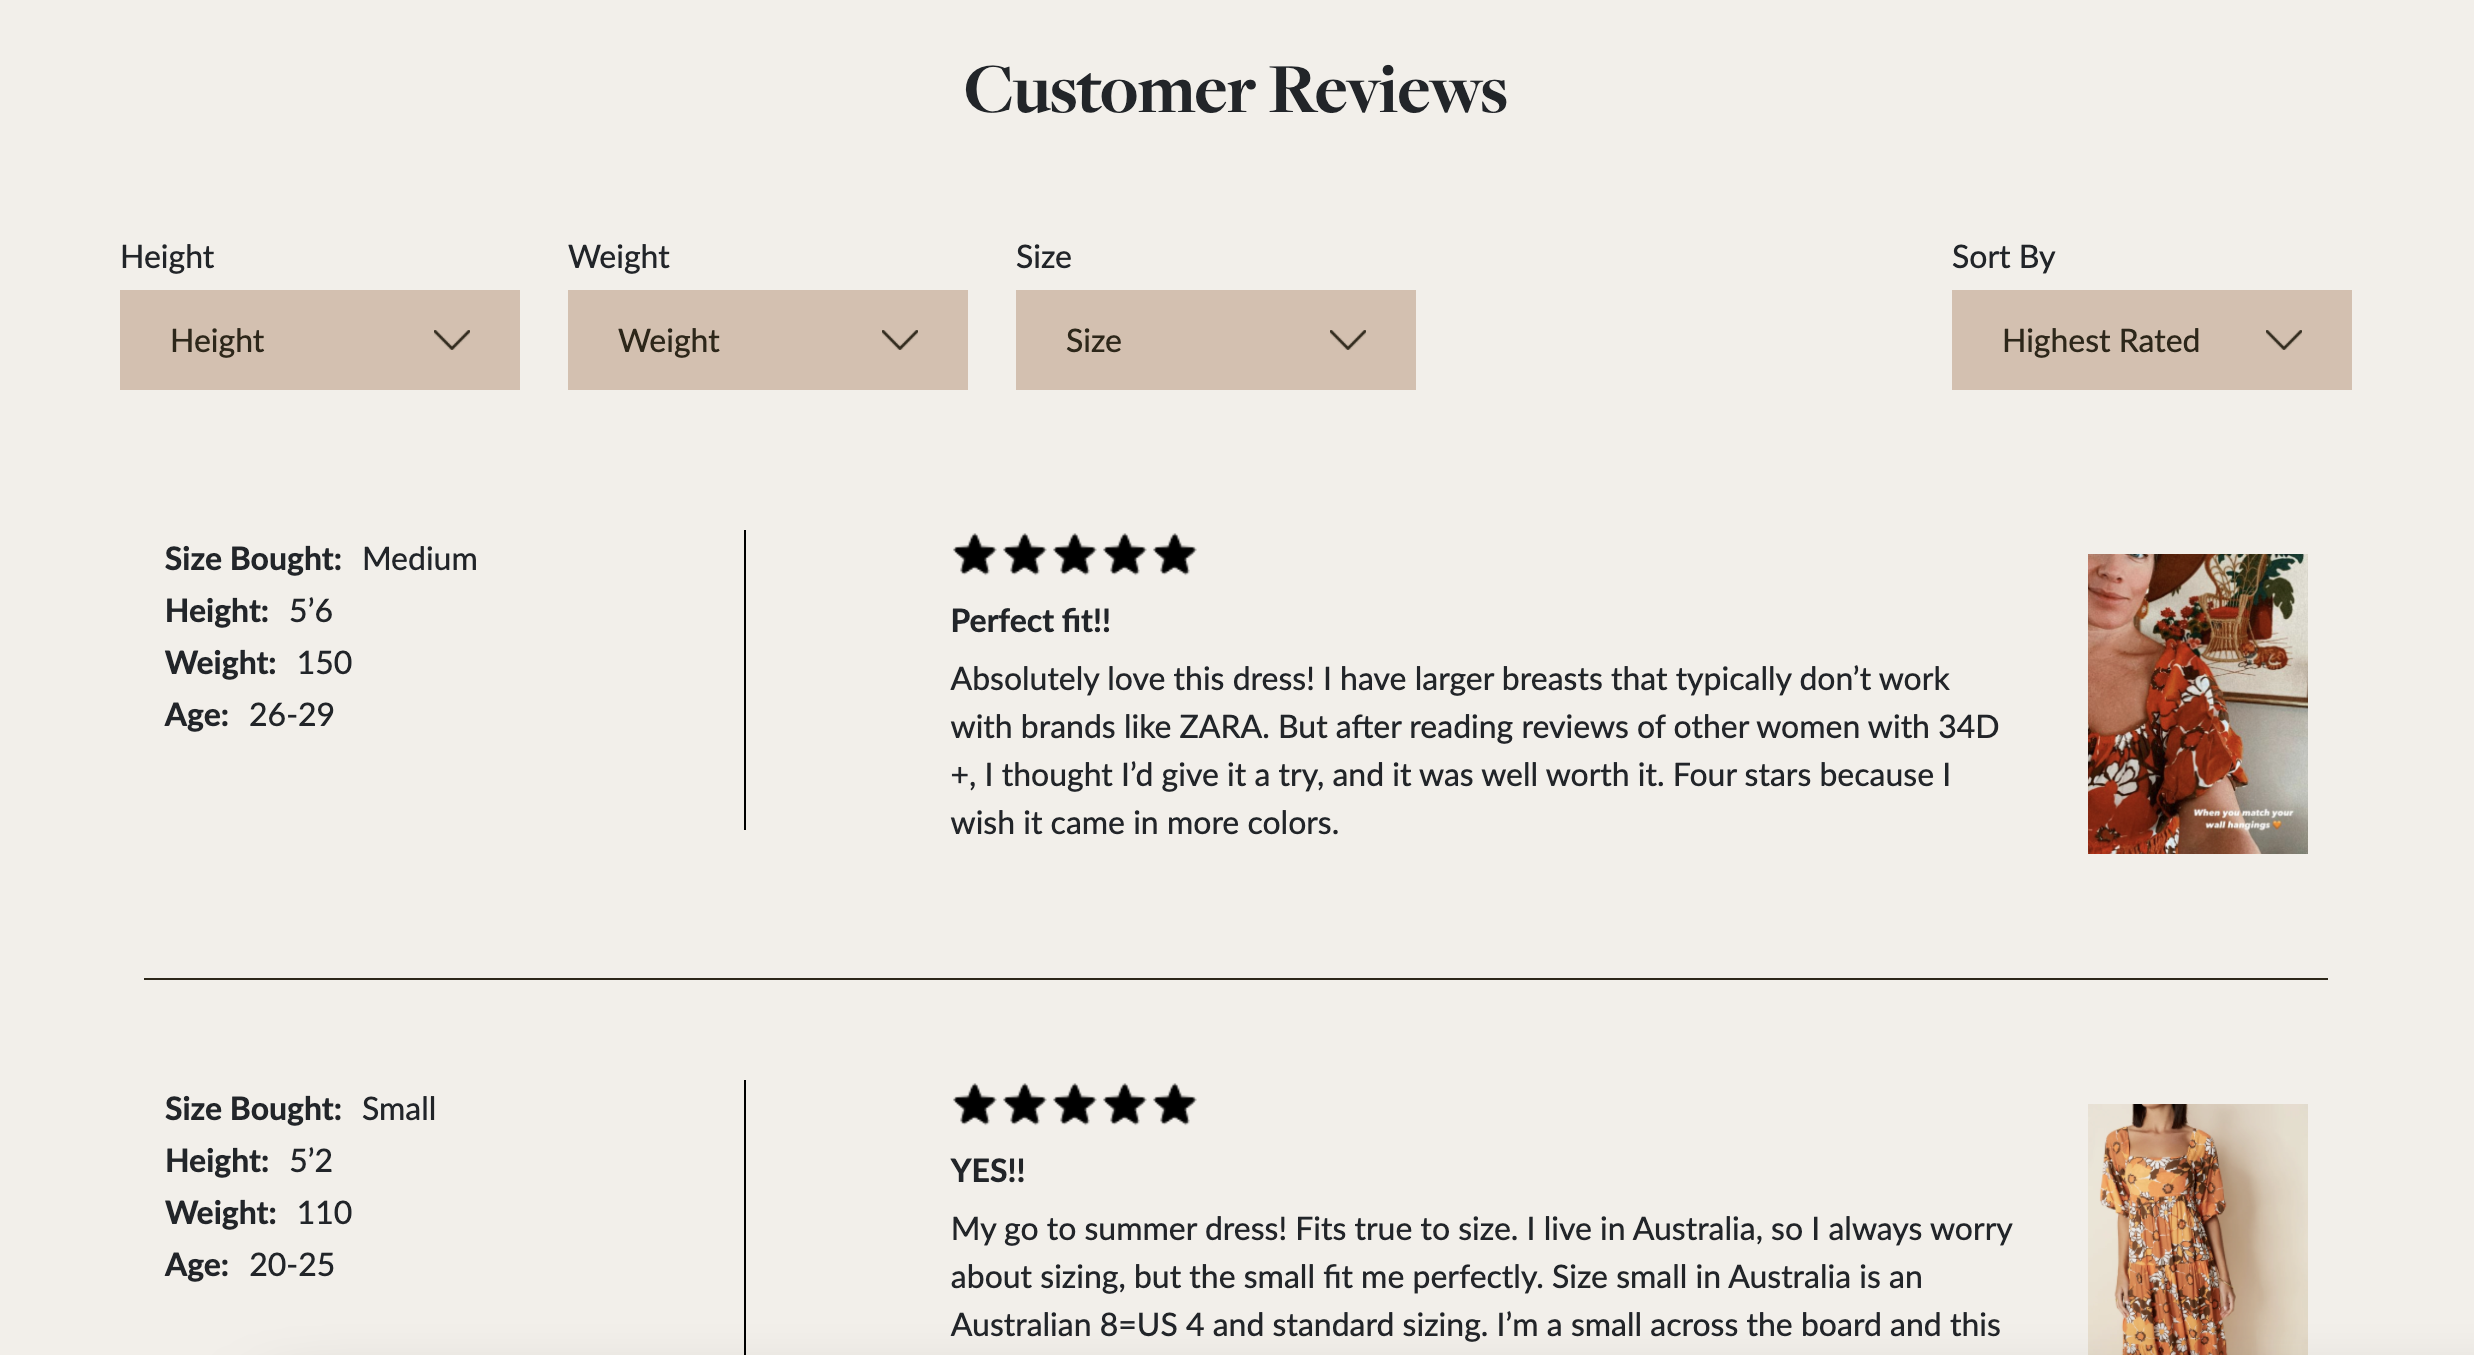Click the Sort By label
2474x1355 pixels.
click(x=2003, y=257)
